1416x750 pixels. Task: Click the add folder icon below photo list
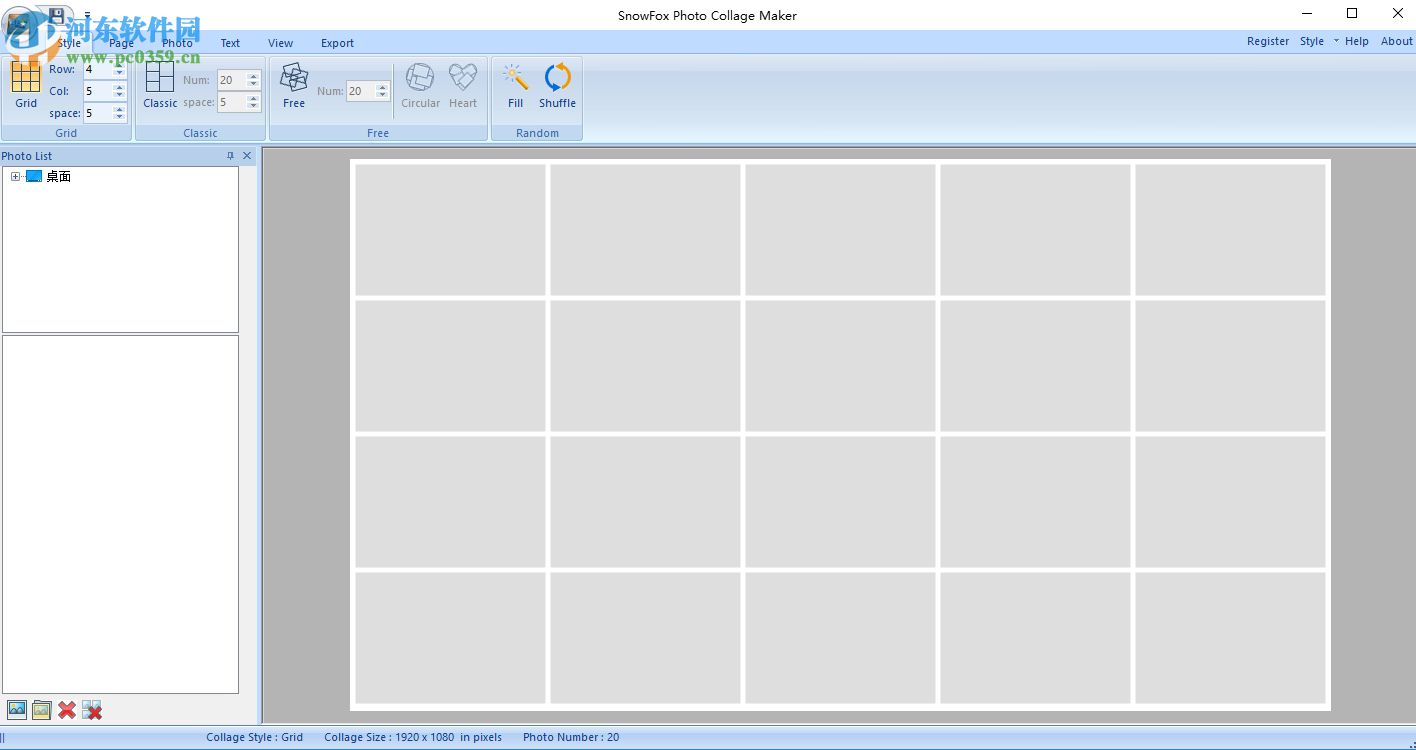click(x=41, y=710)
